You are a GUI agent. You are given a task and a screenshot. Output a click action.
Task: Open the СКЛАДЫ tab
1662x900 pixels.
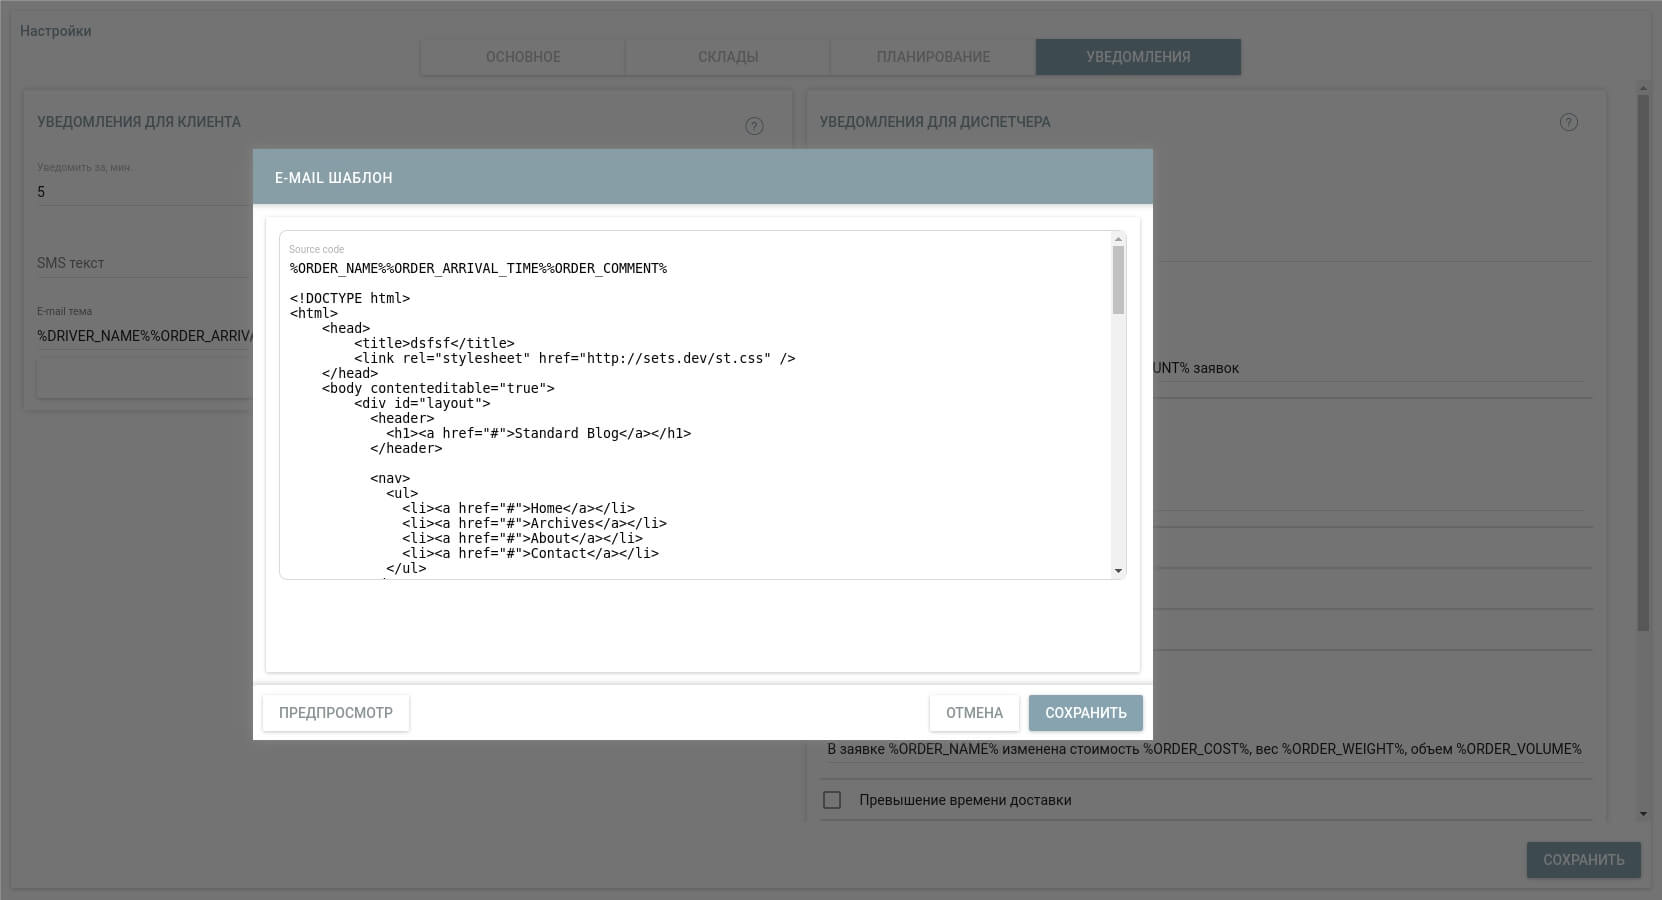[728, 57]
